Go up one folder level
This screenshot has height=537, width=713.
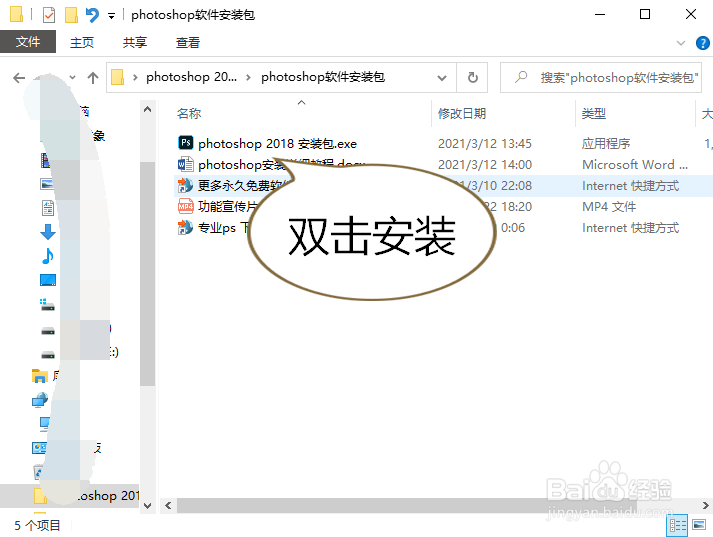[93, 78]
